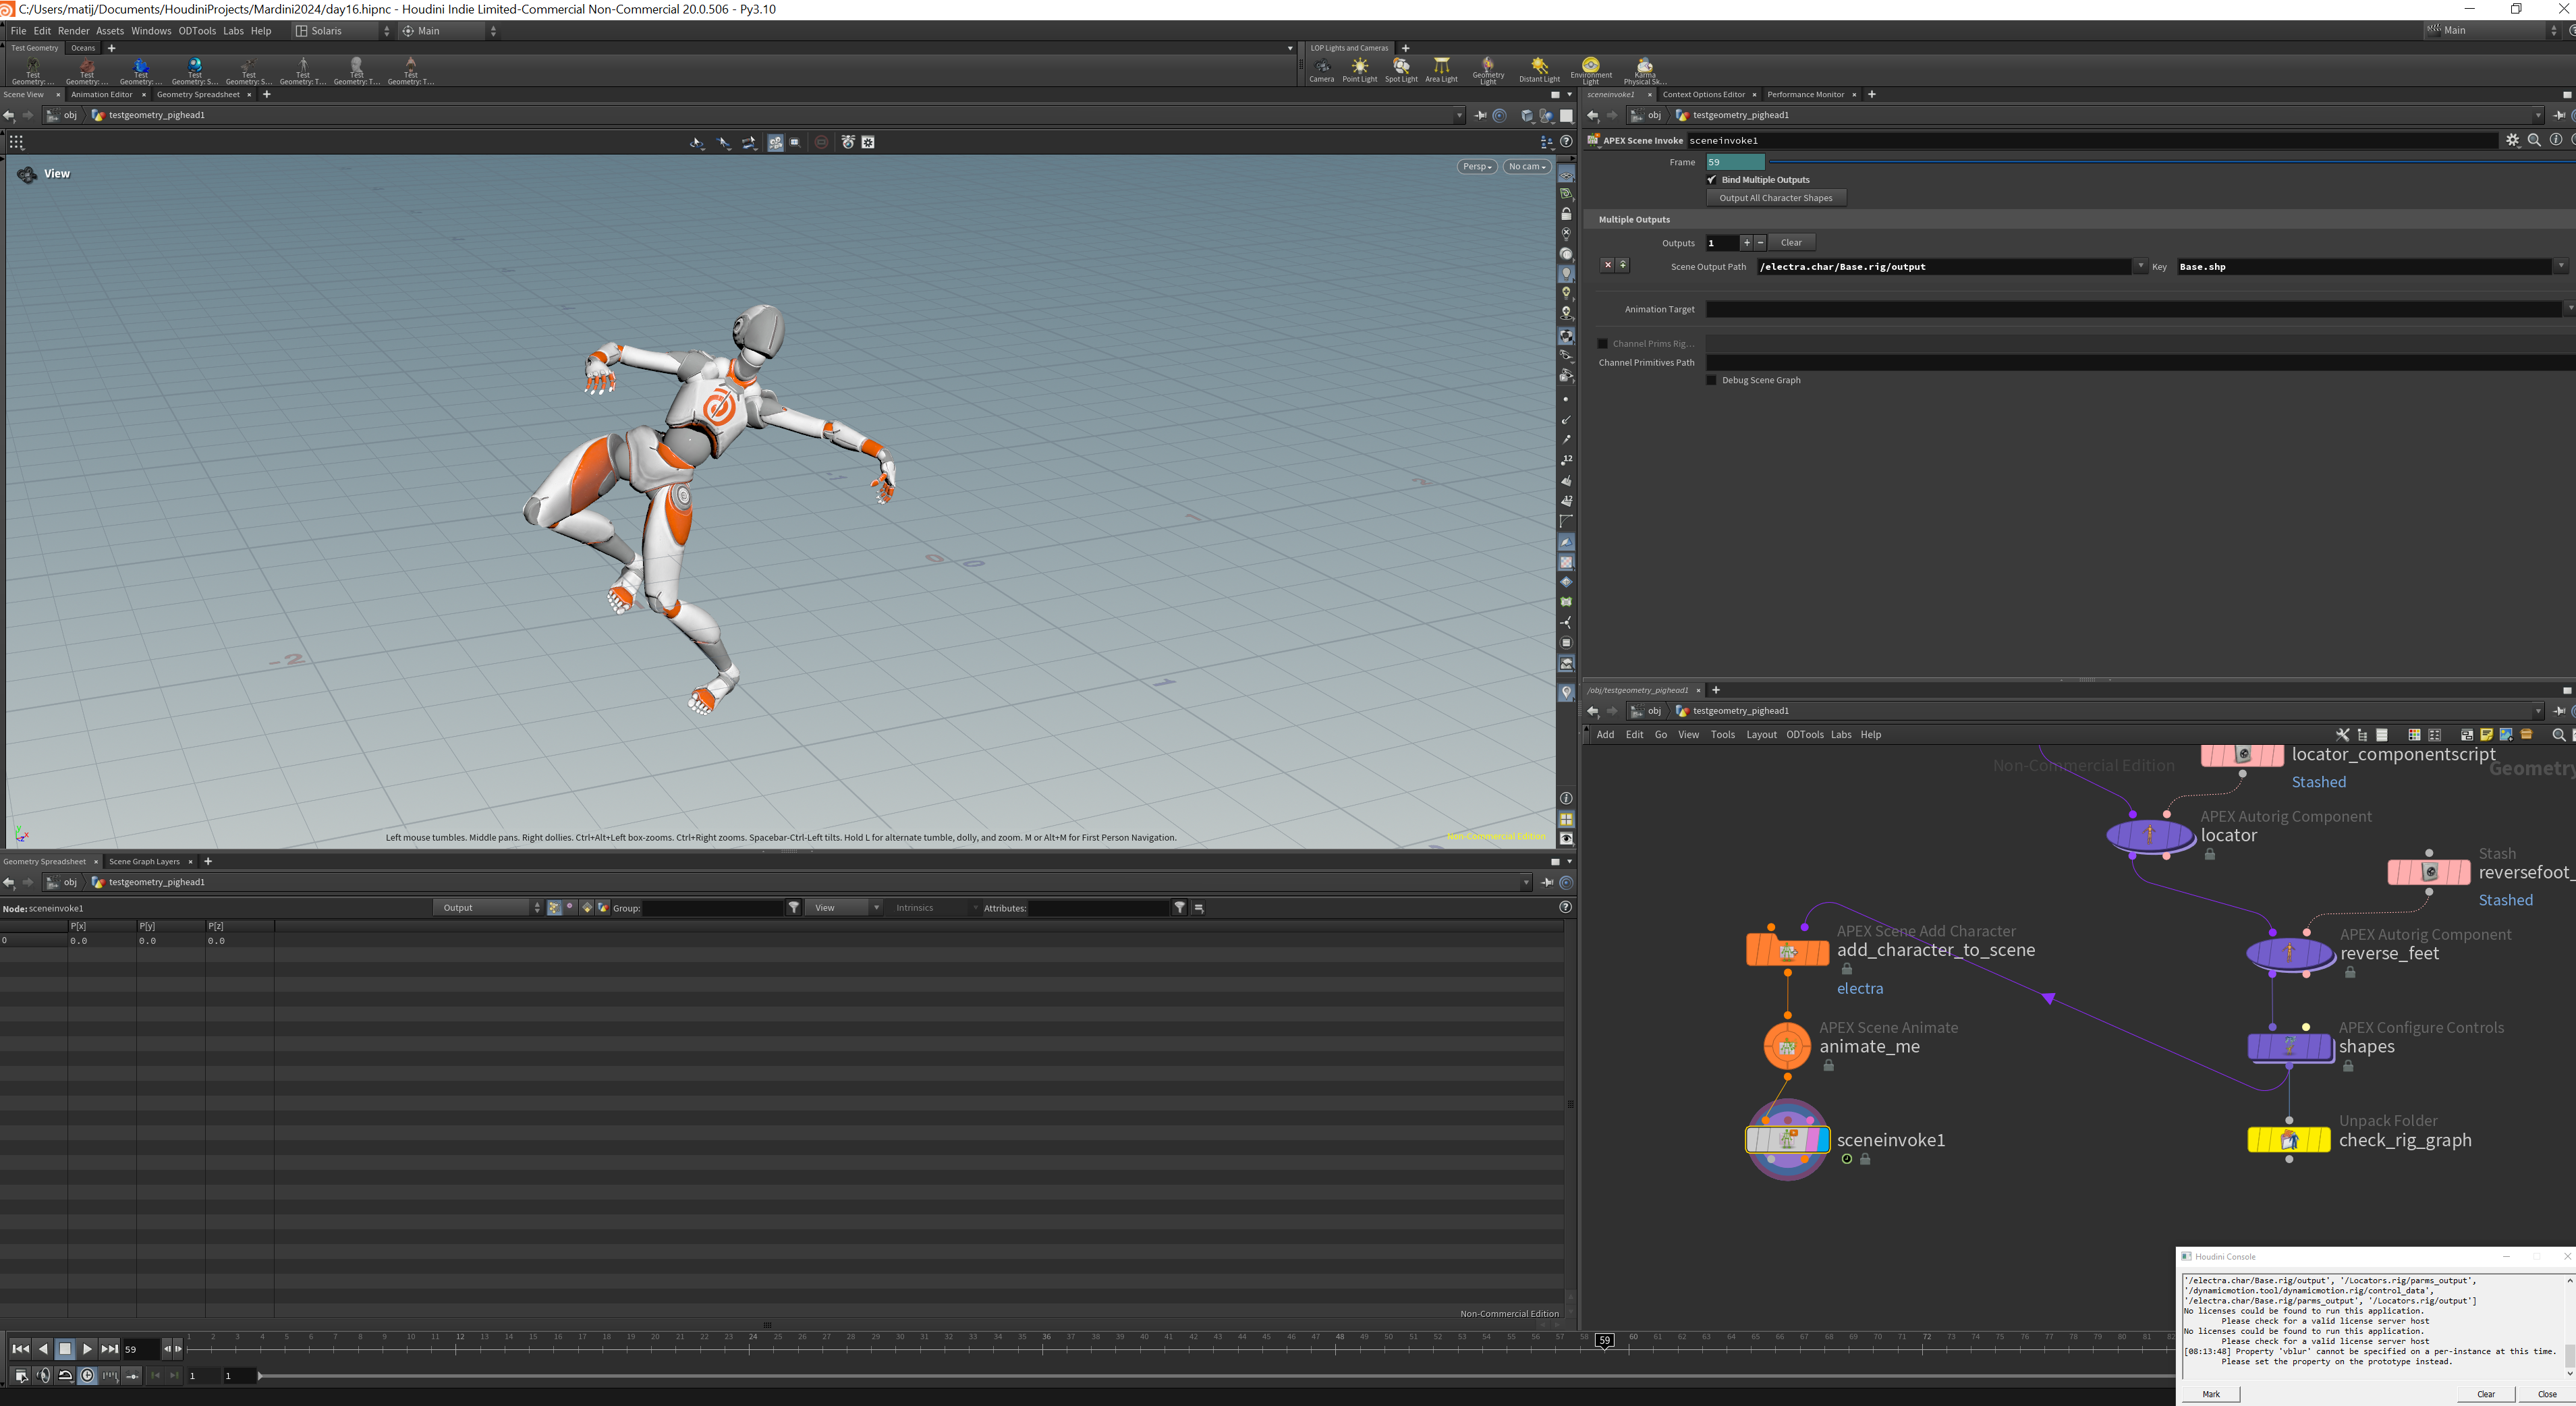Stop playback on the playbar
Image resolution: width=2576 pixels, height=1406 pixels.
point(65,1349)
